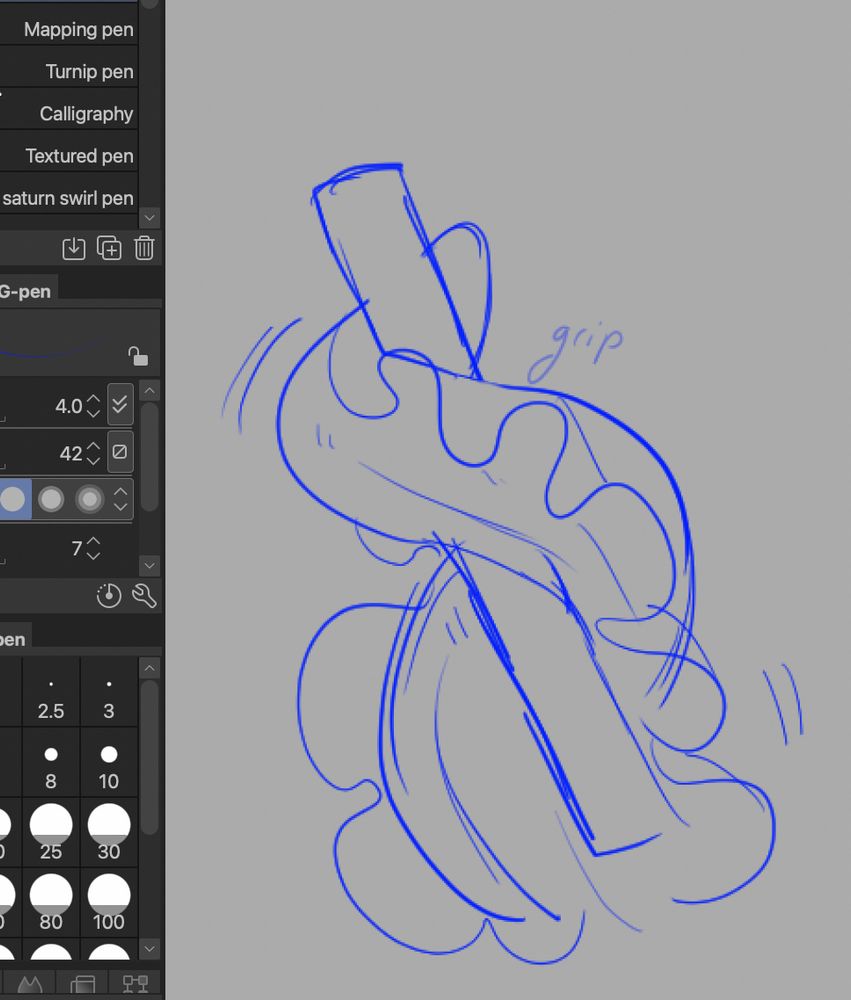Select the strongest anti-aliasing level

click(x=90, y=499)
